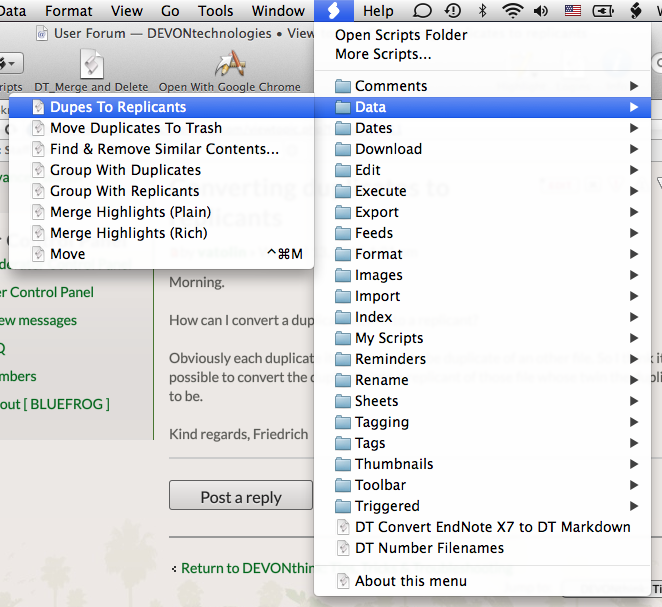The image size is (662, 607).
Task: Open the US flag input source menu
Action: click(x=572, y=11)
